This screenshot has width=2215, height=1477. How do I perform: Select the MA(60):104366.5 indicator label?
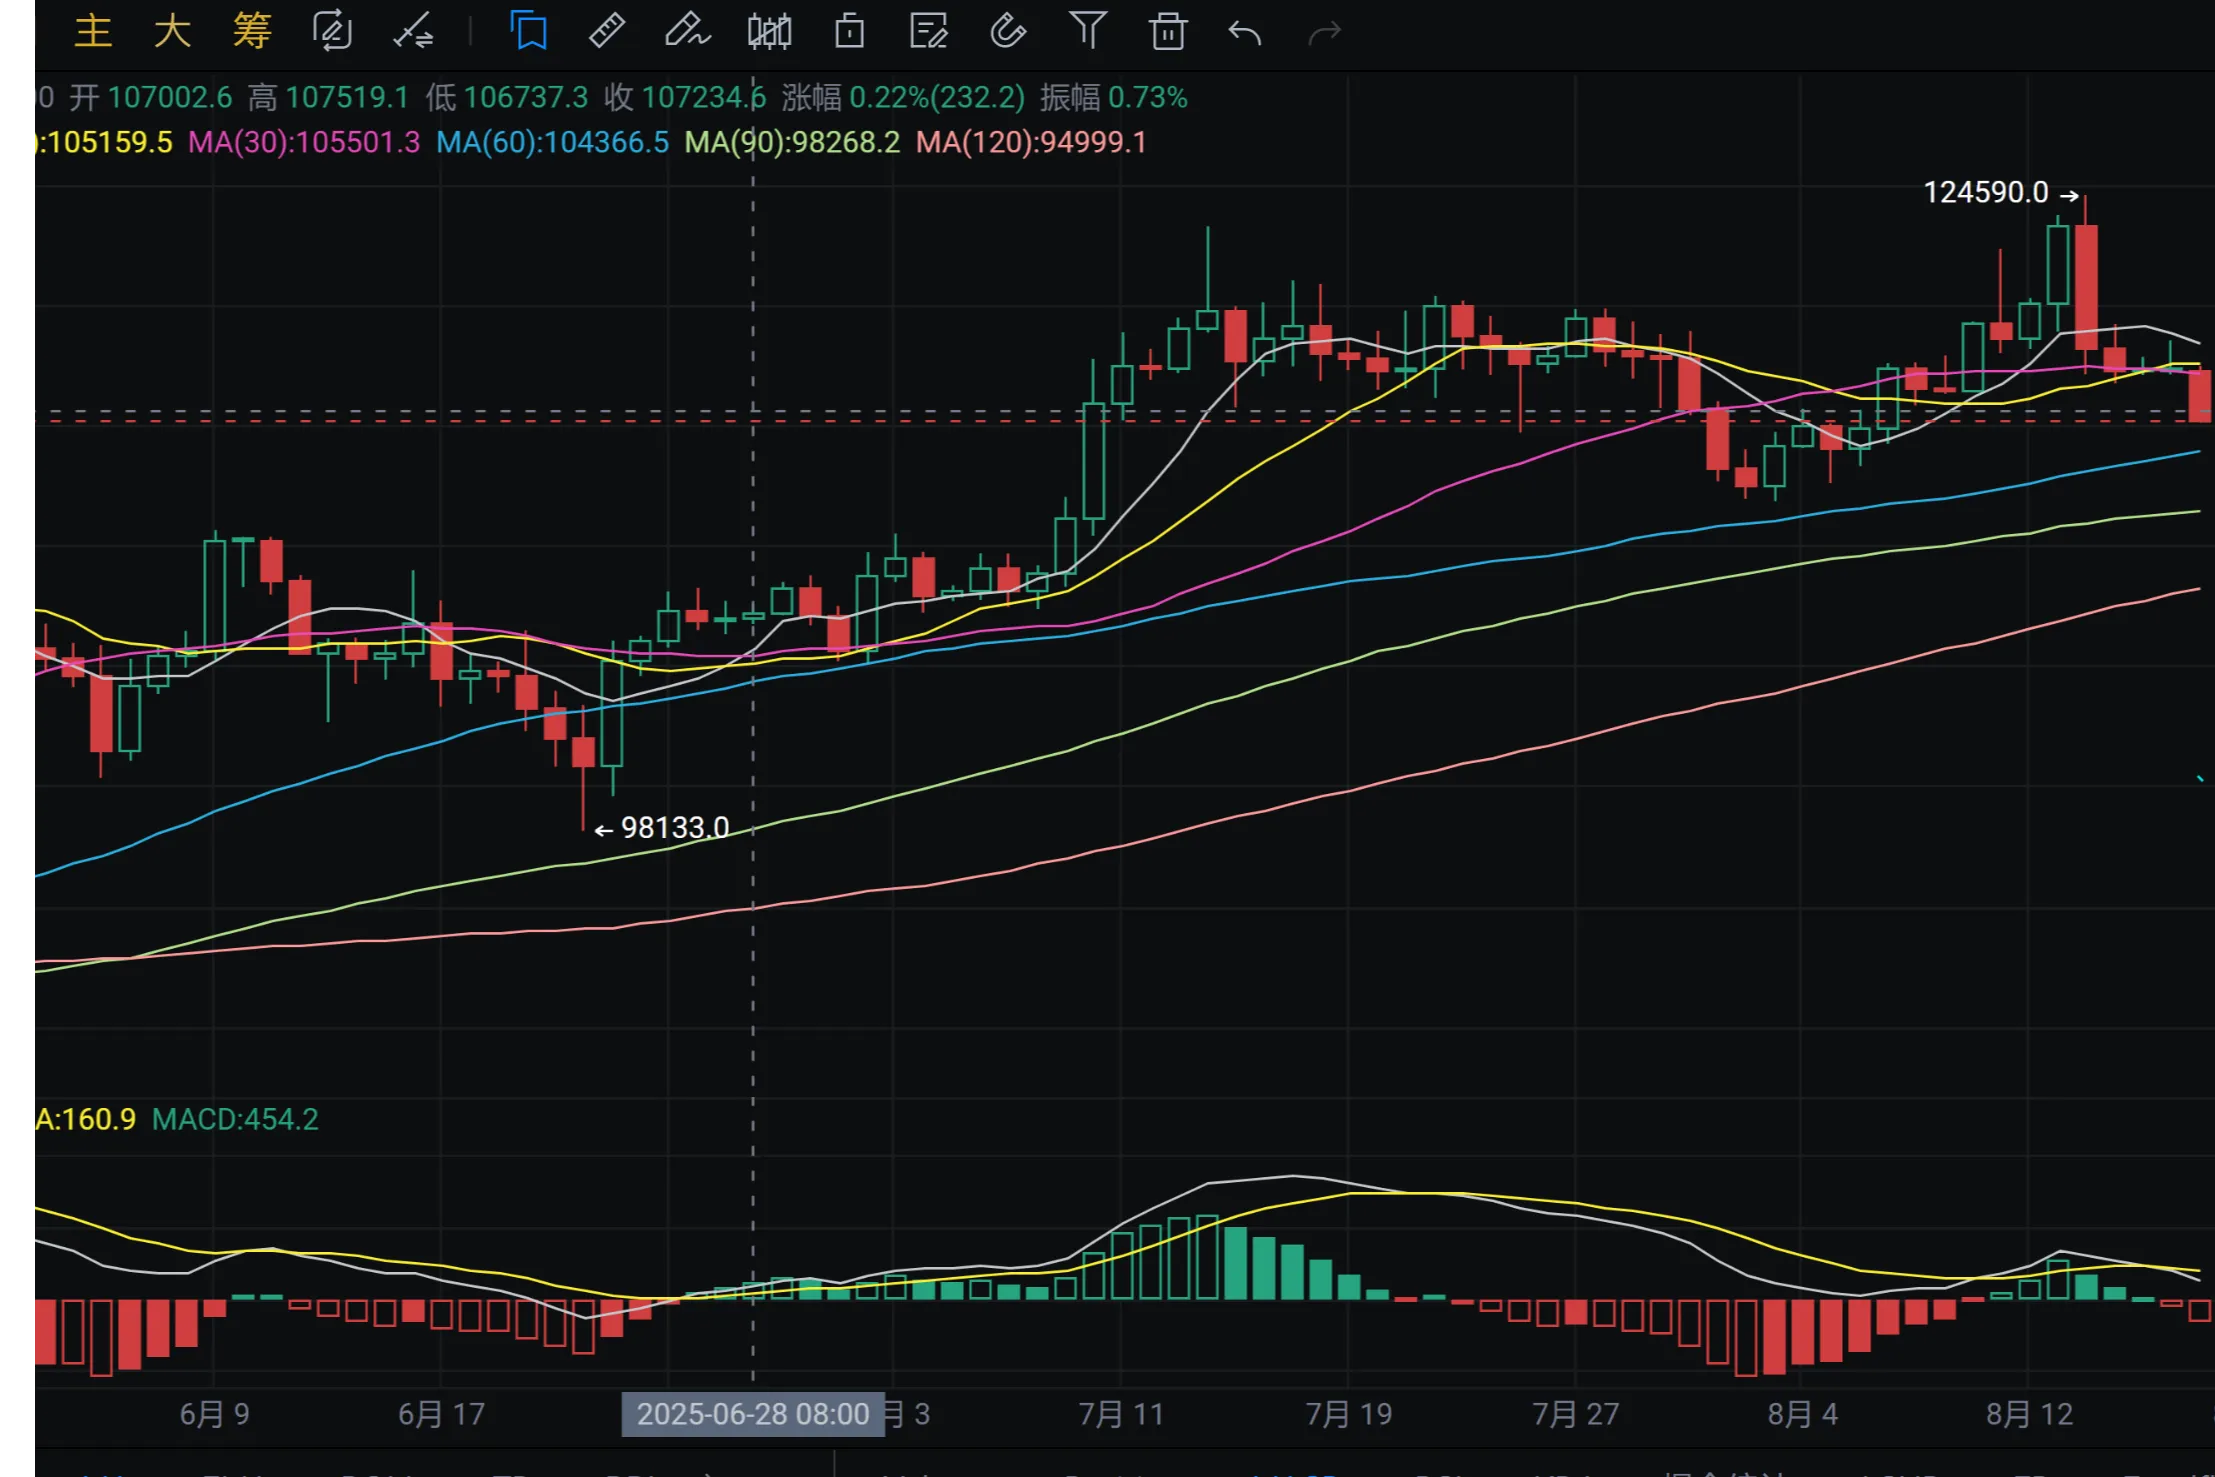(552, 142)
